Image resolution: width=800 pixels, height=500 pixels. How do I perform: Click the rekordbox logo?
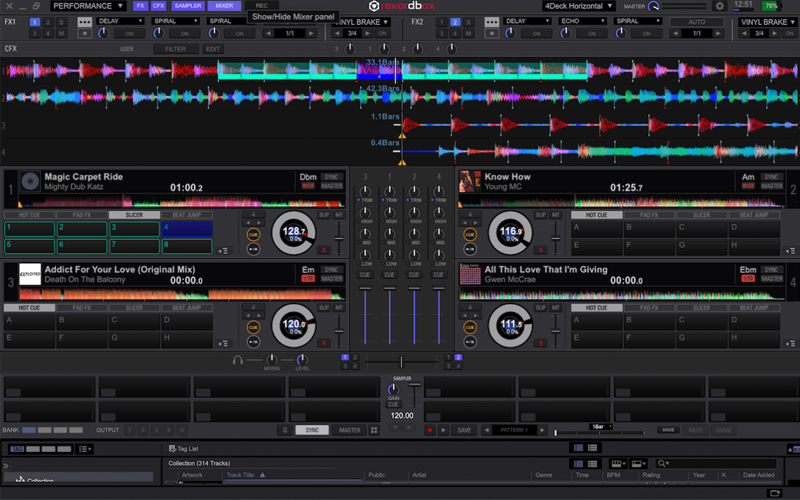pos(402,6)
